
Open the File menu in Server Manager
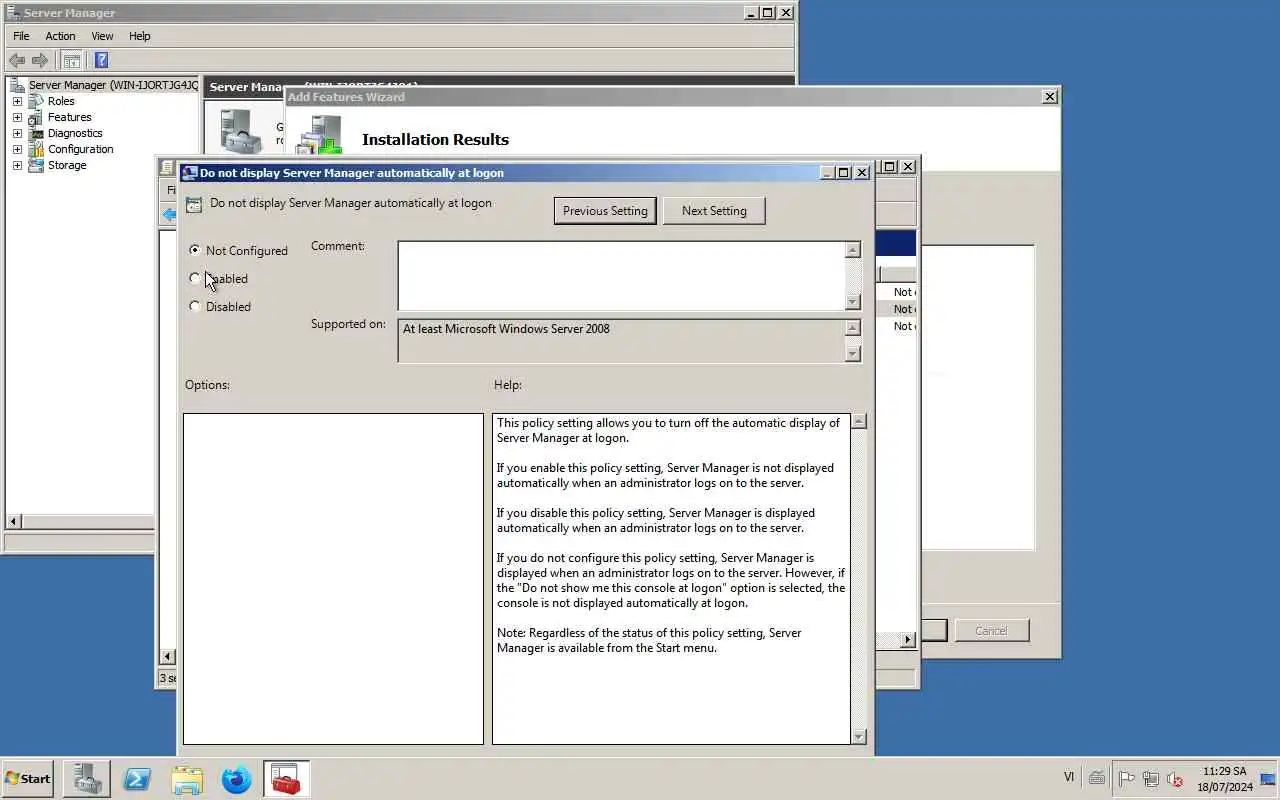point(21,36)
